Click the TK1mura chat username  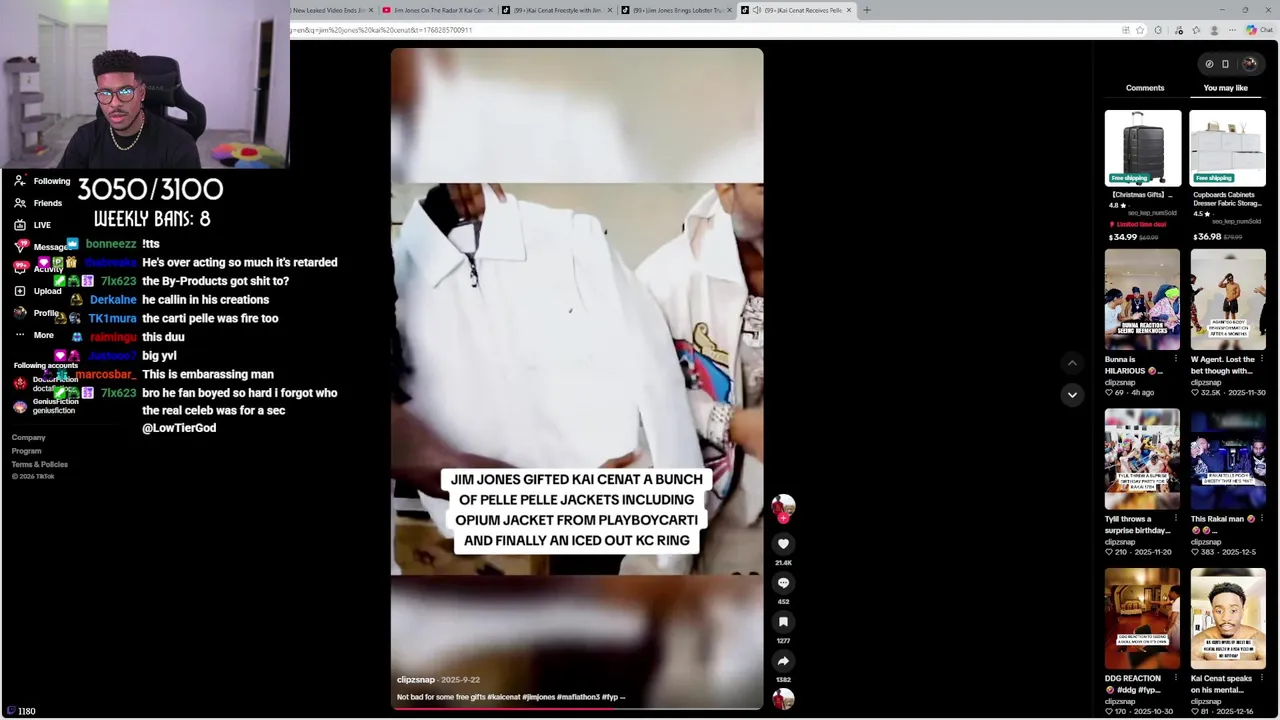click(112, 318)
